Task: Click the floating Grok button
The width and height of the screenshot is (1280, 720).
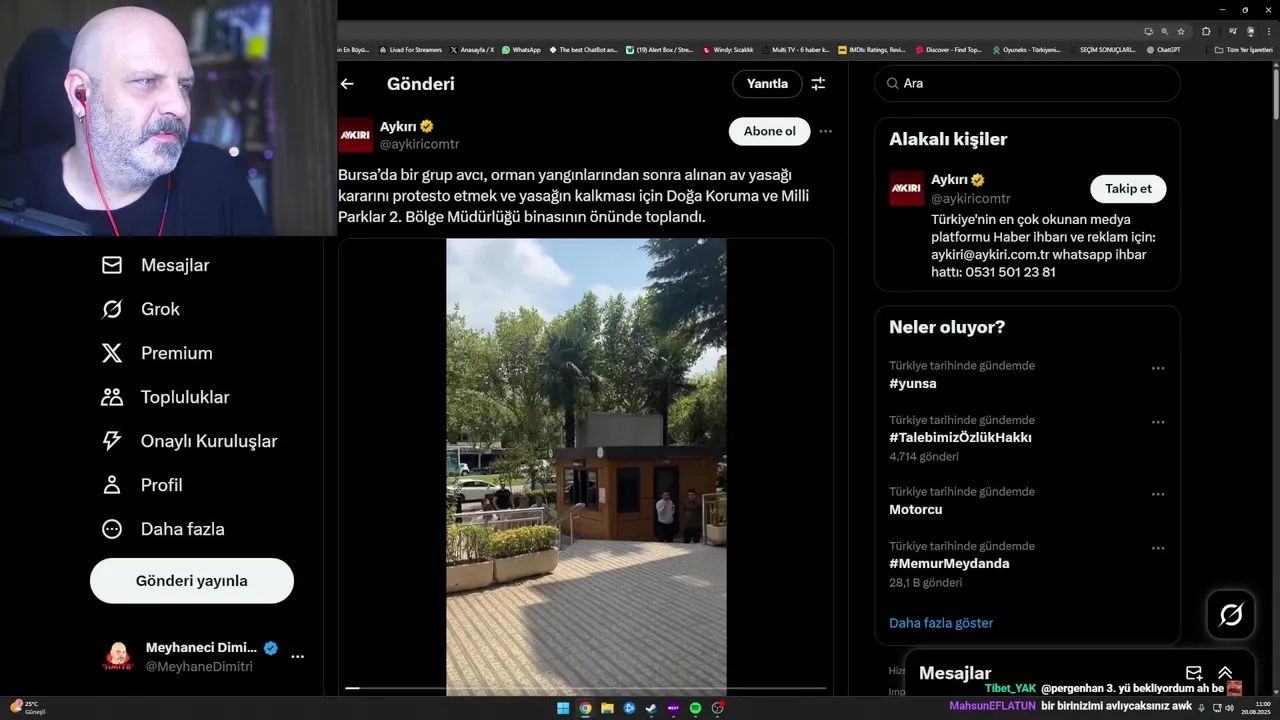Action: [x=1231, y=615]
